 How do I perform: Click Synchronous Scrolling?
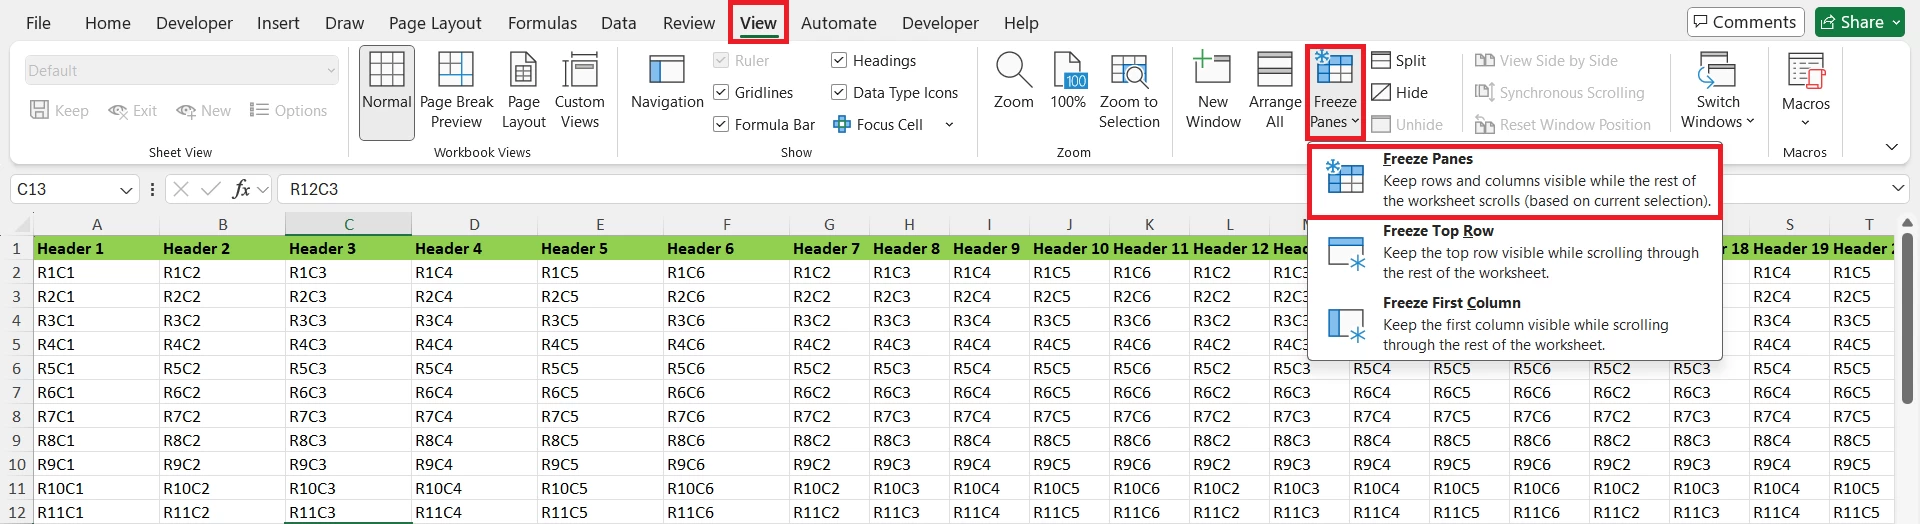(1559, 93)
